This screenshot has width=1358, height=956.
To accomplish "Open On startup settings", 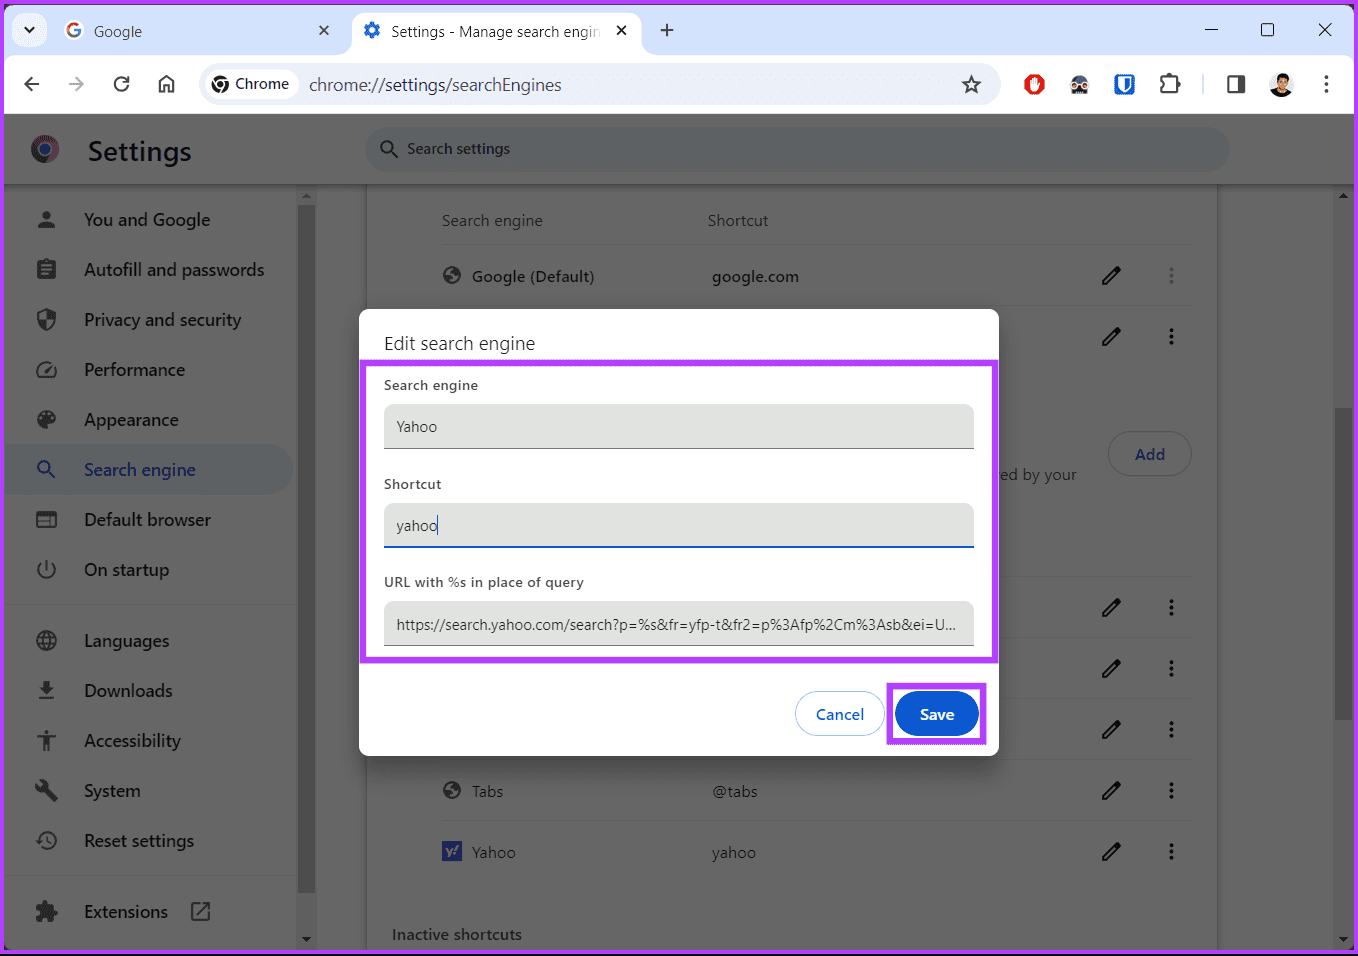I will pyautogui.click(x=126, y=570).
